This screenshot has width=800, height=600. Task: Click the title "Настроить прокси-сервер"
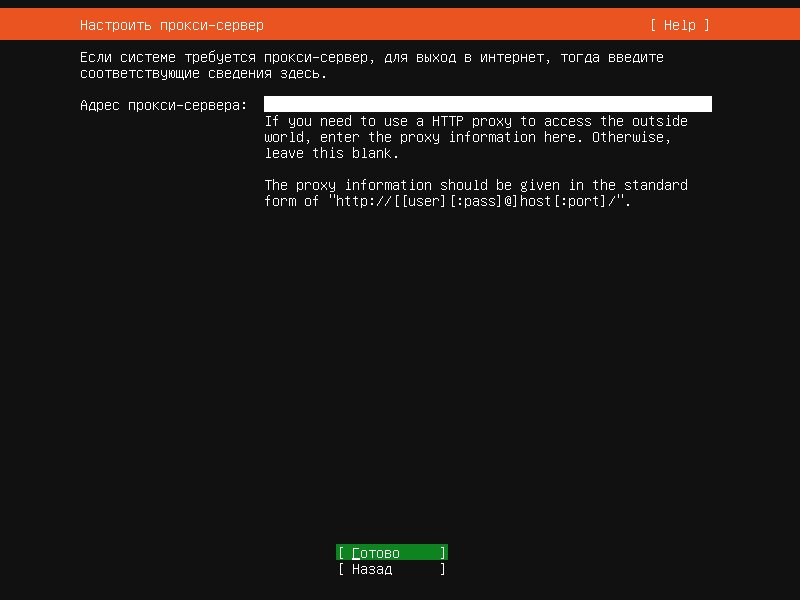(x=172, y=25)
